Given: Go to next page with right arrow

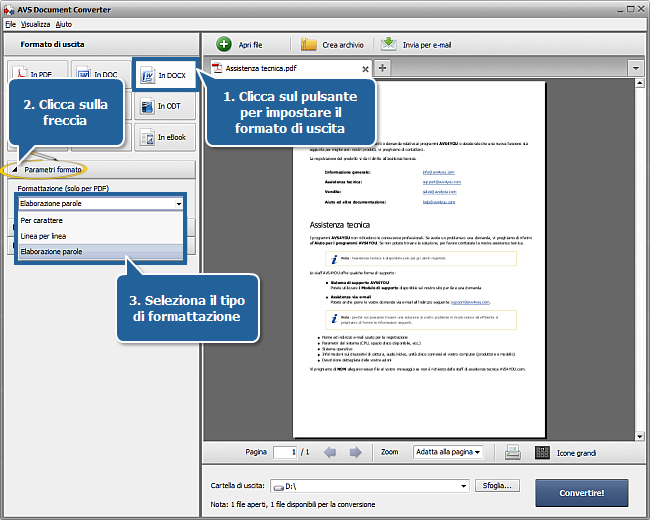Looking at the screenshot, I should [355, 452].
